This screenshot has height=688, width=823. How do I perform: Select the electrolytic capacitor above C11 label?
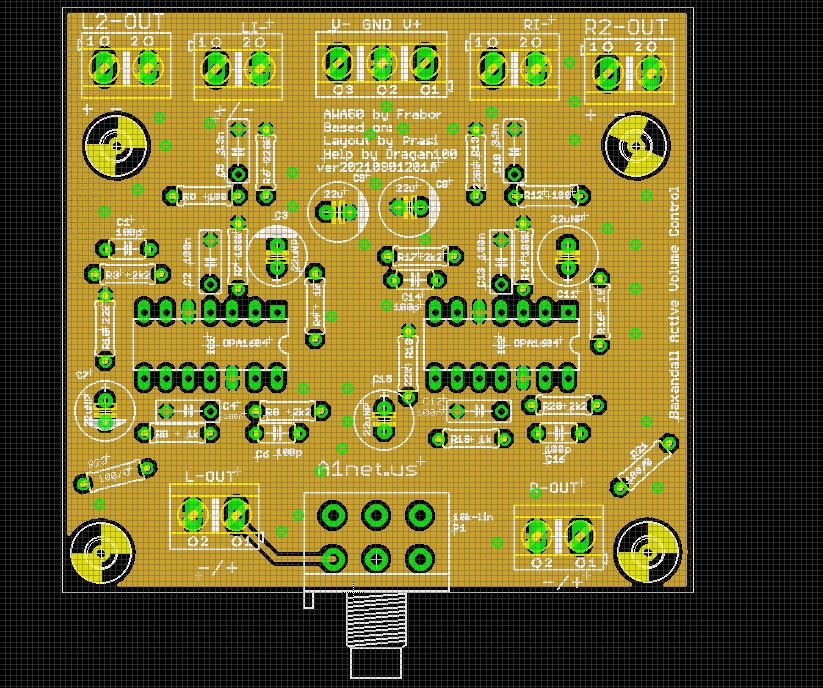click(x=568, y=256)
